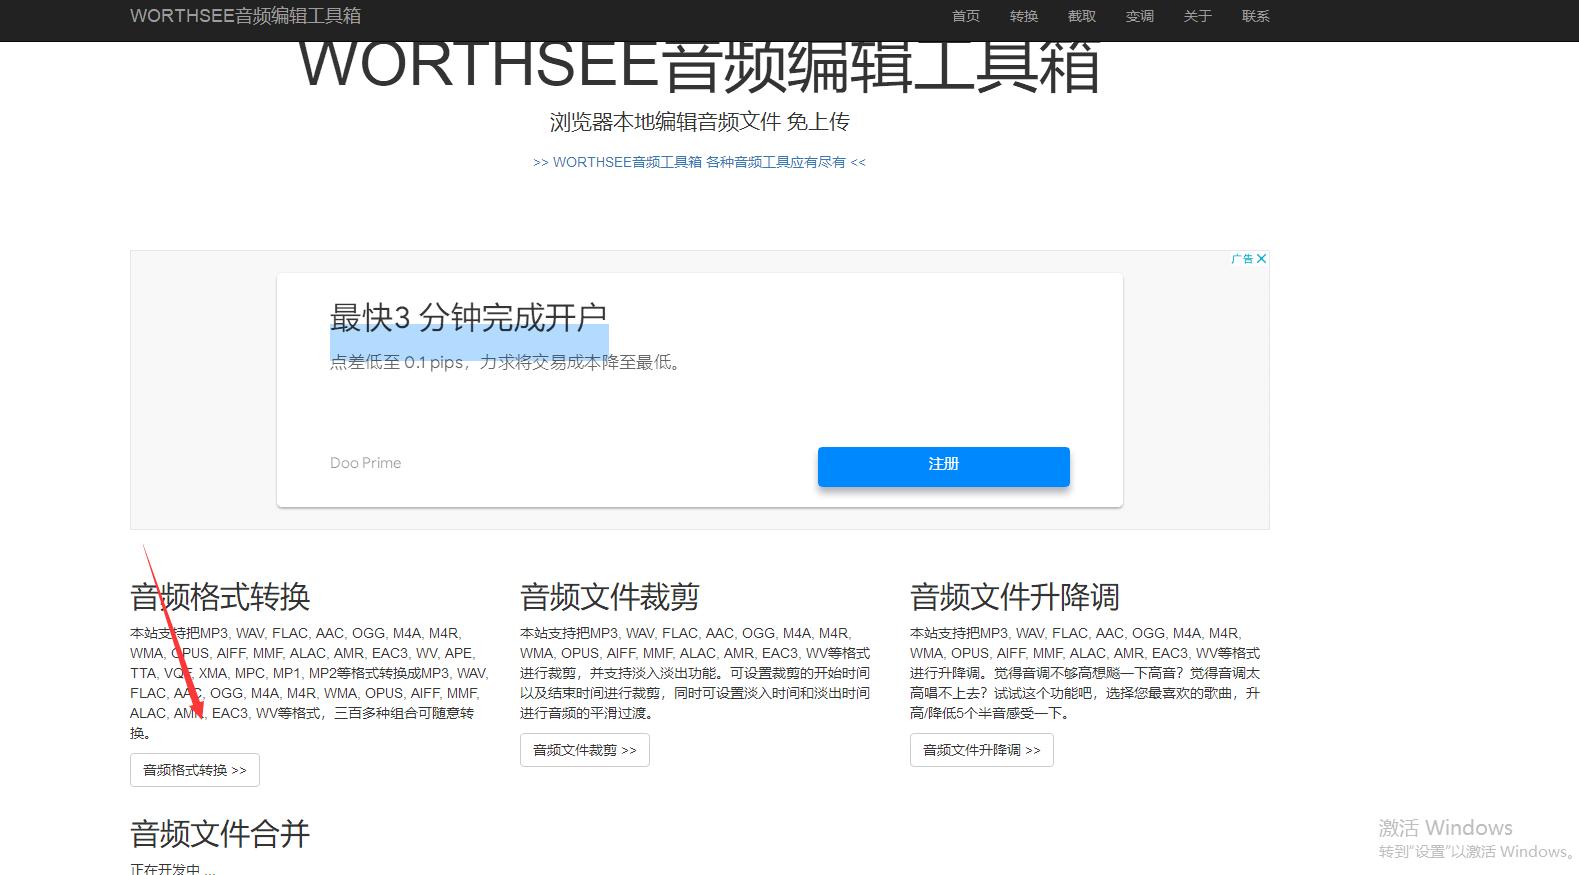Image resolution: width=1579 pixels, height=875 pixels.
Task: Click the 音频格式转换 section heading
Action: coord(220,597)
